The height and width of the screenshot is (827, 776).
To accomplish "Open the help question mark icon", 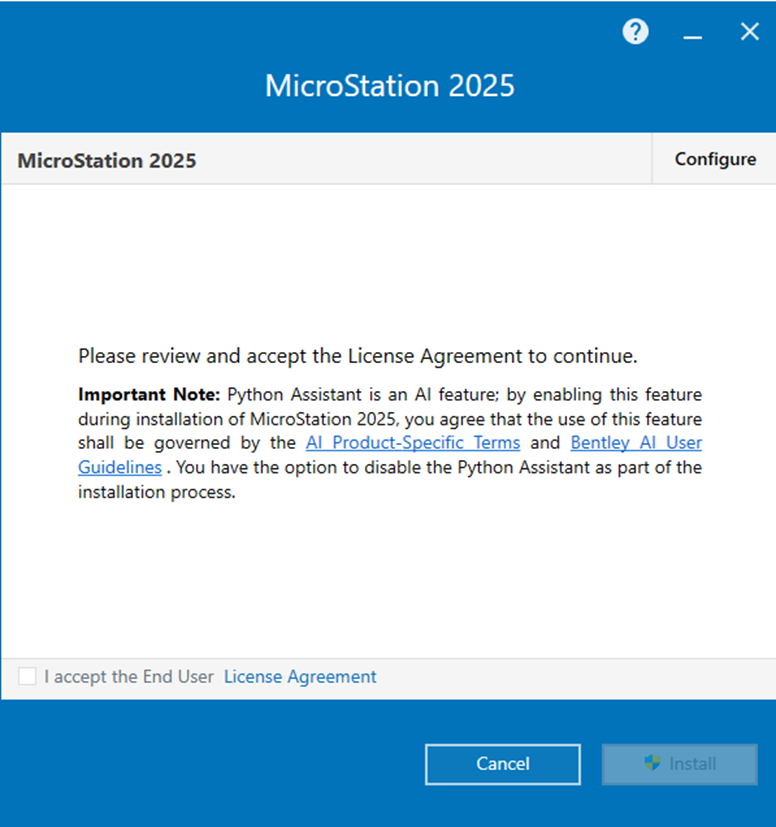I will click(635, 32).
